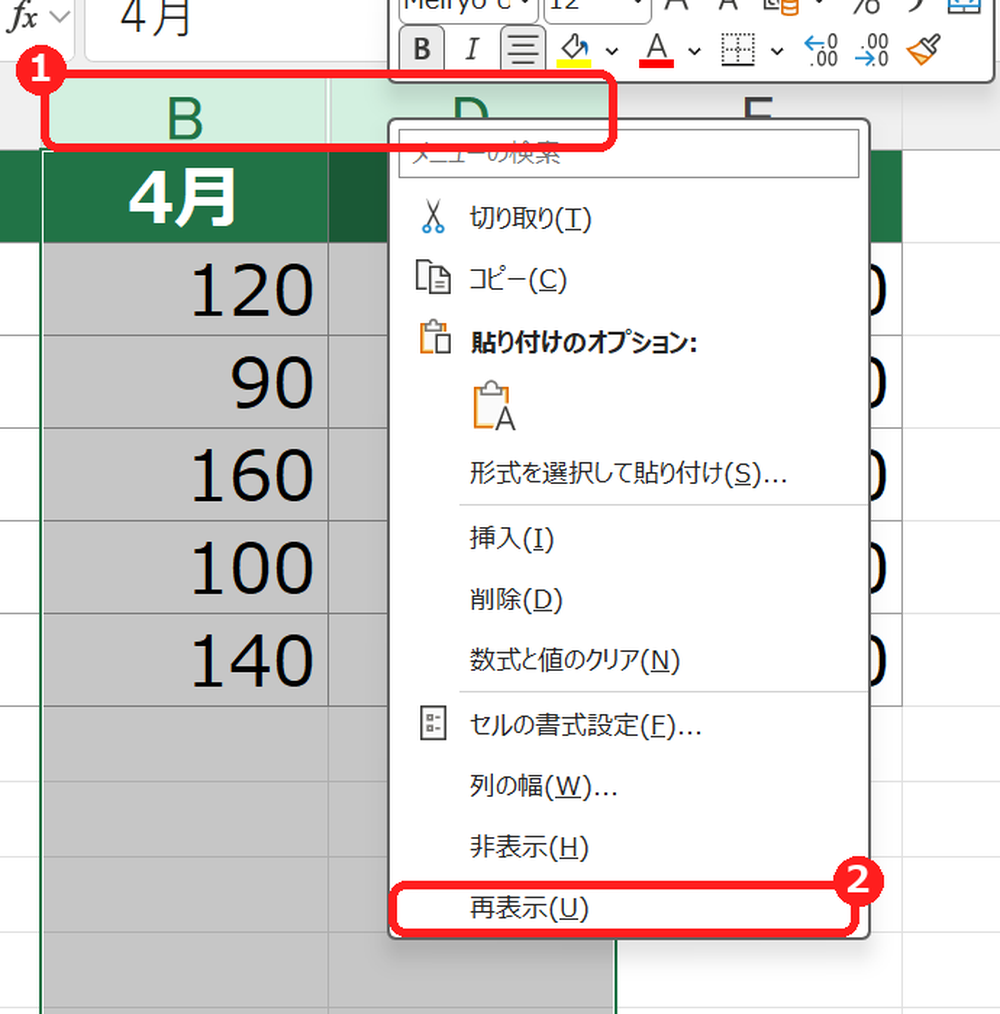Image resolution: width=1000 pixels, height=1014 pixels.
Task: Select the Format Painter brush
Action: [923, 50]
